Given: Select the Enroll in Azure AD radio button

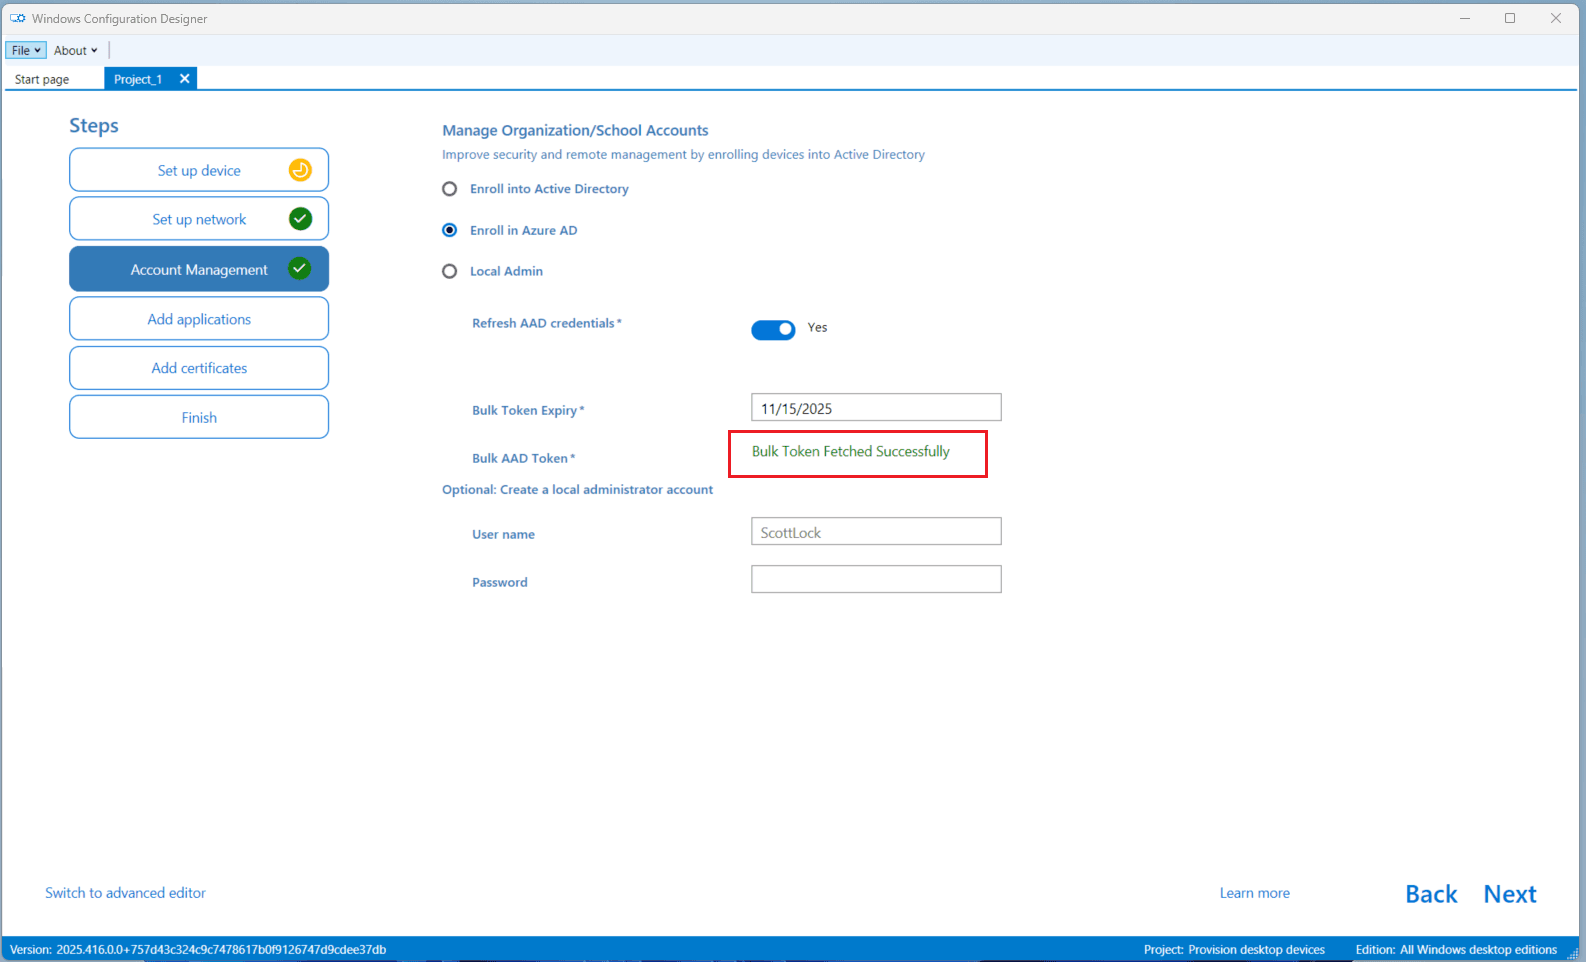Looking at the screenshot, I should [x=450, y=230].
